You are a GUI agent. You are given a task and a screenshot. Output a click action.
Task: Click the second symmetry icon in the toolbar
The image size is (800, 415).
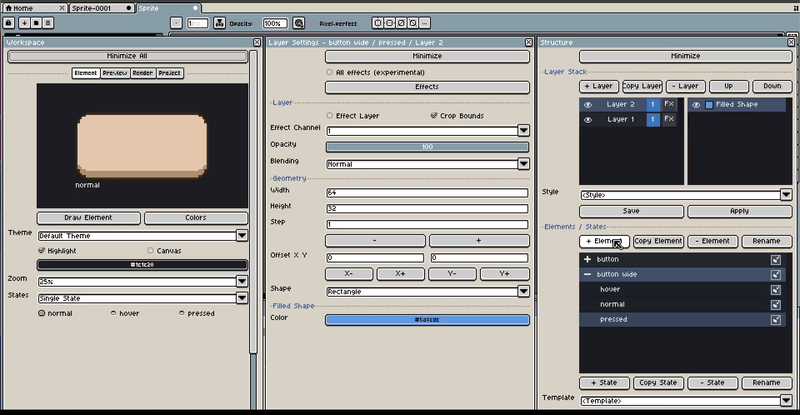coord(389,23)
